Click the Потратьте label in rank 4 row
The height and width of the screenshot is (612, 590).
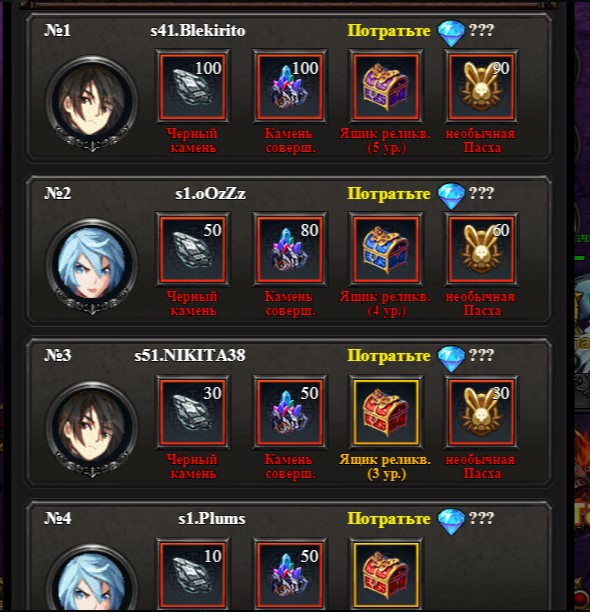[389, 519]
